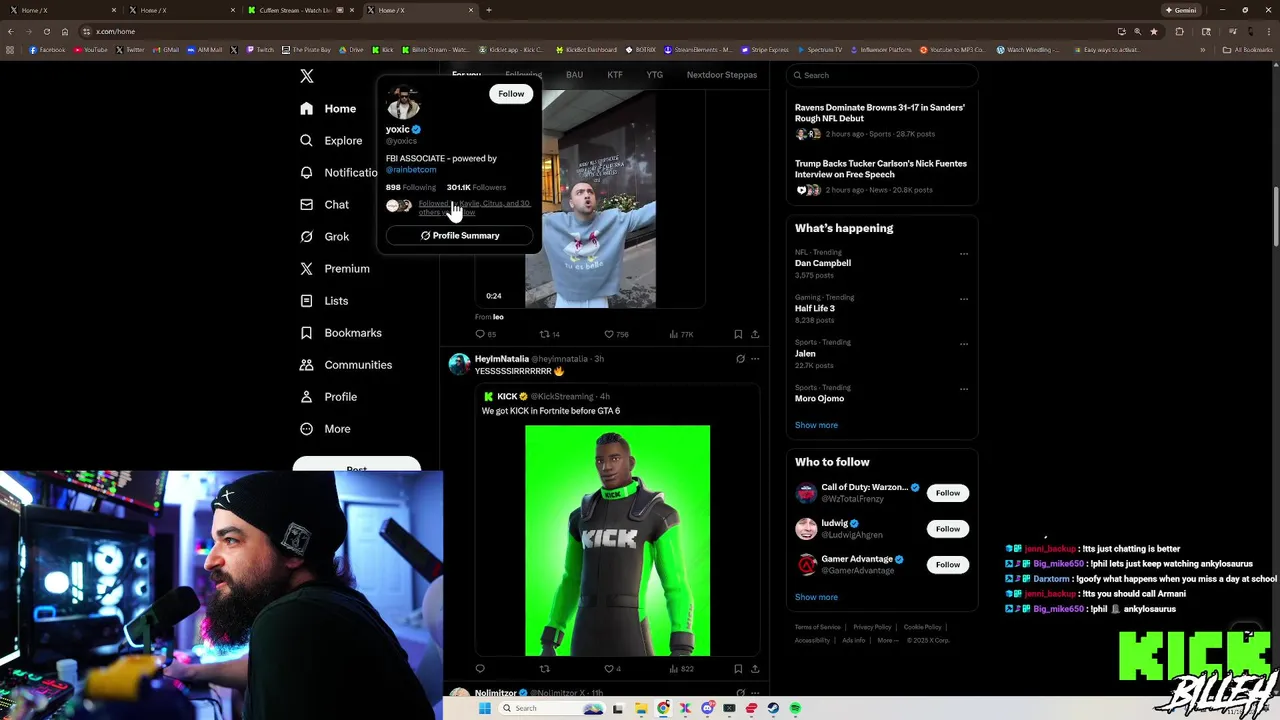Show more under What's happening
Screen dimensions: 1280x720
[816, 425]
